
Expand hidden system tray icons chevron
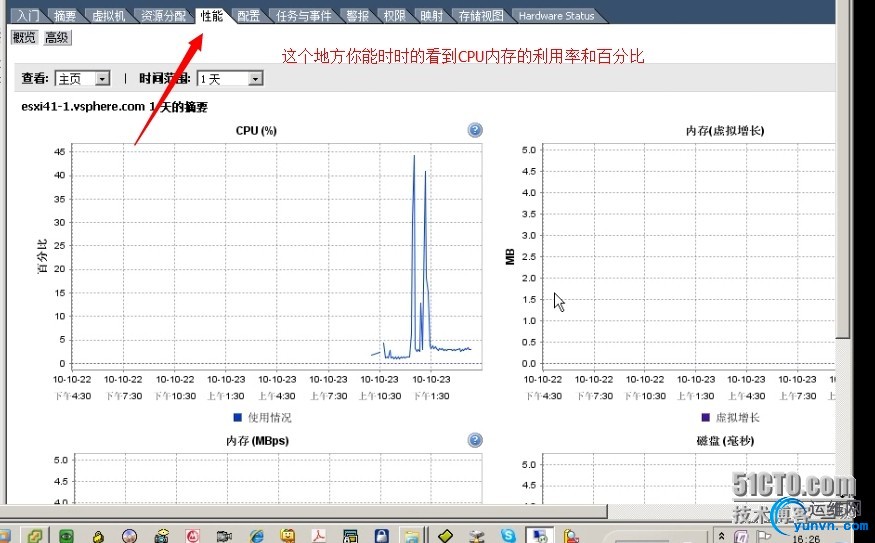pyautogui.click(x=721, y=536)
